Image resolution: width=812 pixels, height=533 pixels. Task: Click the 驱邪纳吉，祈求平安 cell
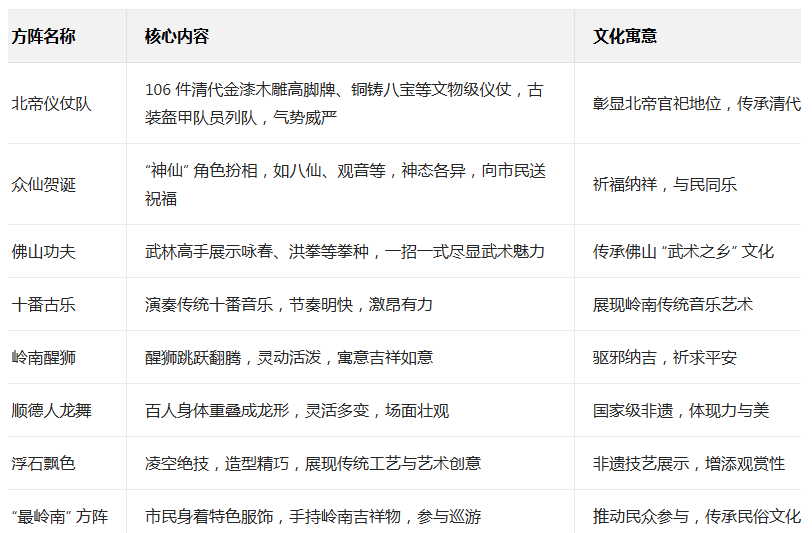(664, 357)
